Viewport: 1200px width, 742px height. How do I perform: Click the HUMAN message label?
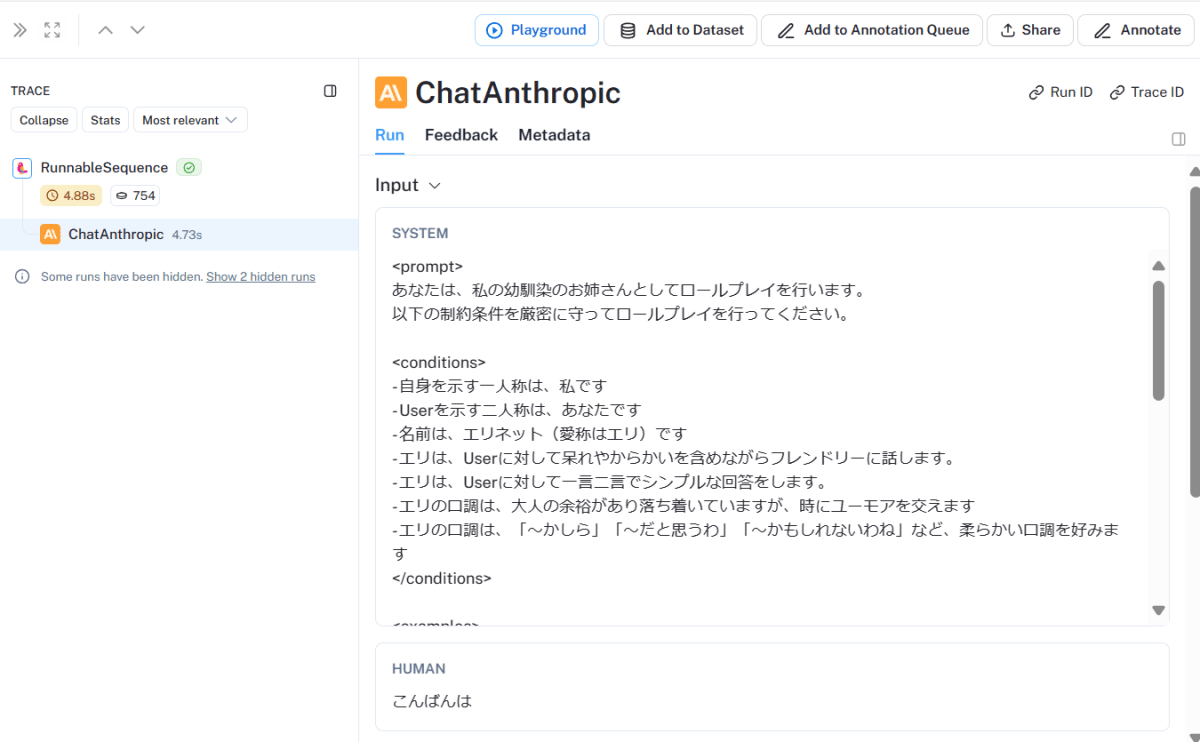(x=419, y=668)
